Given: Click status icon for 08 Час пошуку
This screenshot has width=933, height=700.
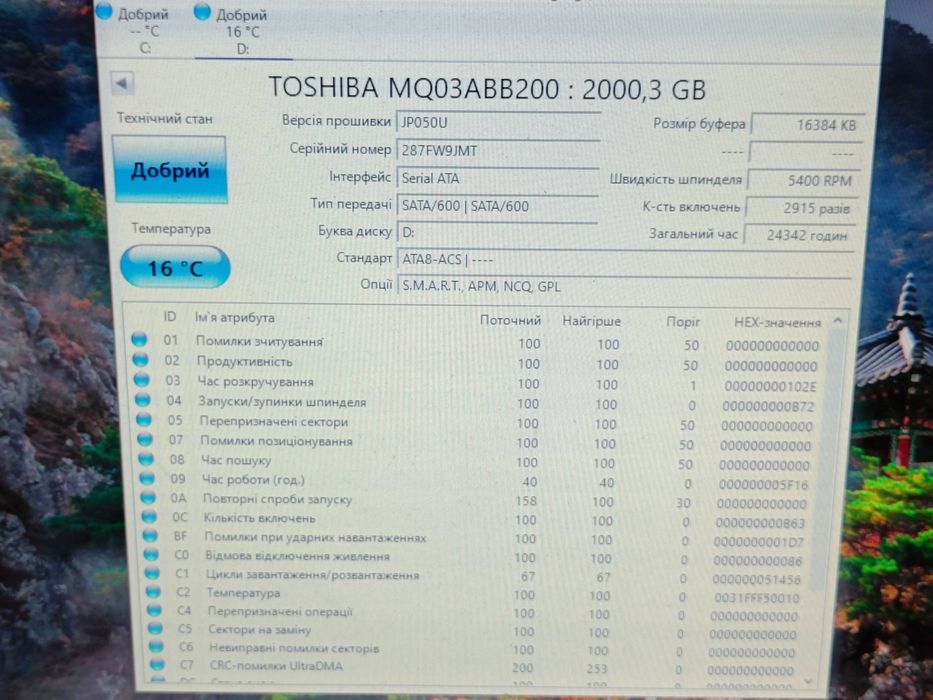Looking at the screenshot, I should [x=146, y=458].
